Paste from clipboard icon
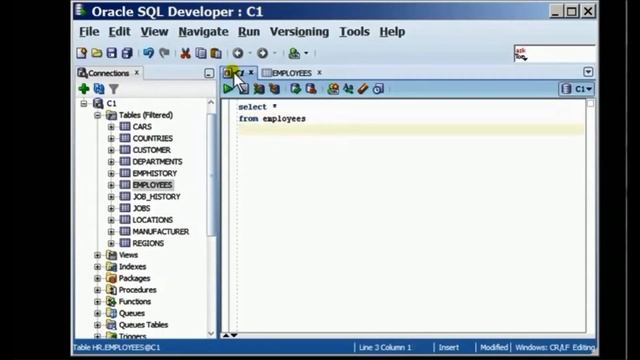The width and height of the screenshot is (640, 360). [216, 53]
